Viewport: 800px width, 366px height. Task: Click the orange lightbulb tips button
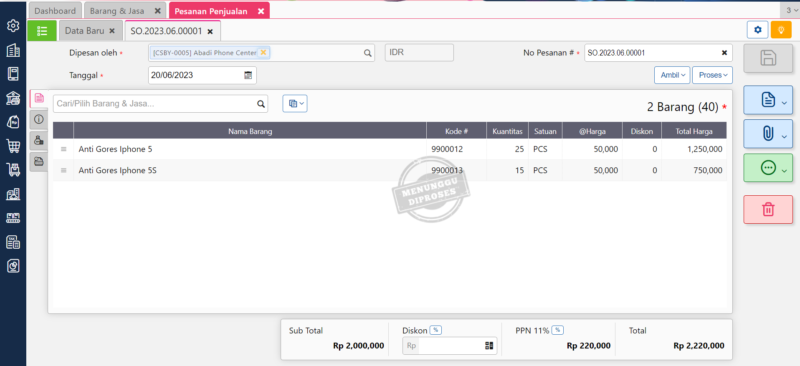click(781, 30)
